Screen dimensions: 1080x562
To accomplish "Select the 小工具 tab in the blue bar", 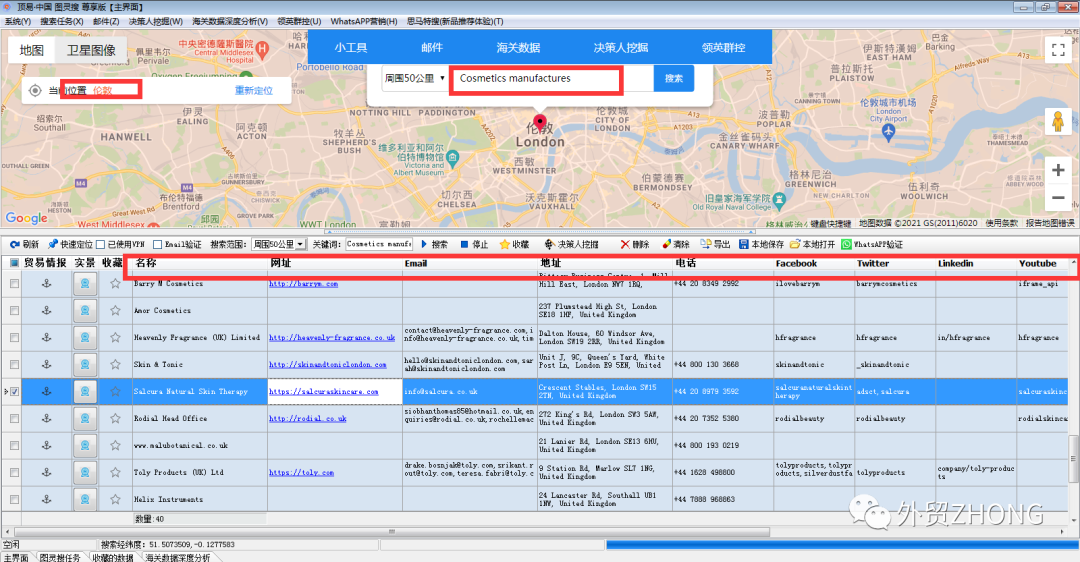I will [351, 48].
